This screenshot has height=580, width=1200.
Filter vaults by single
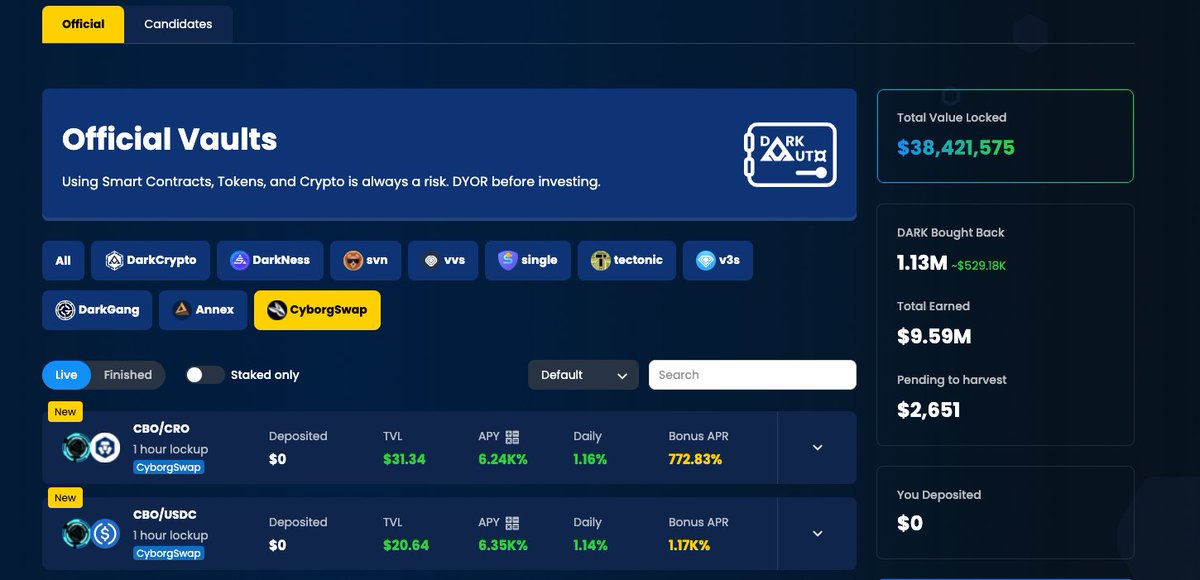[528, 260]
